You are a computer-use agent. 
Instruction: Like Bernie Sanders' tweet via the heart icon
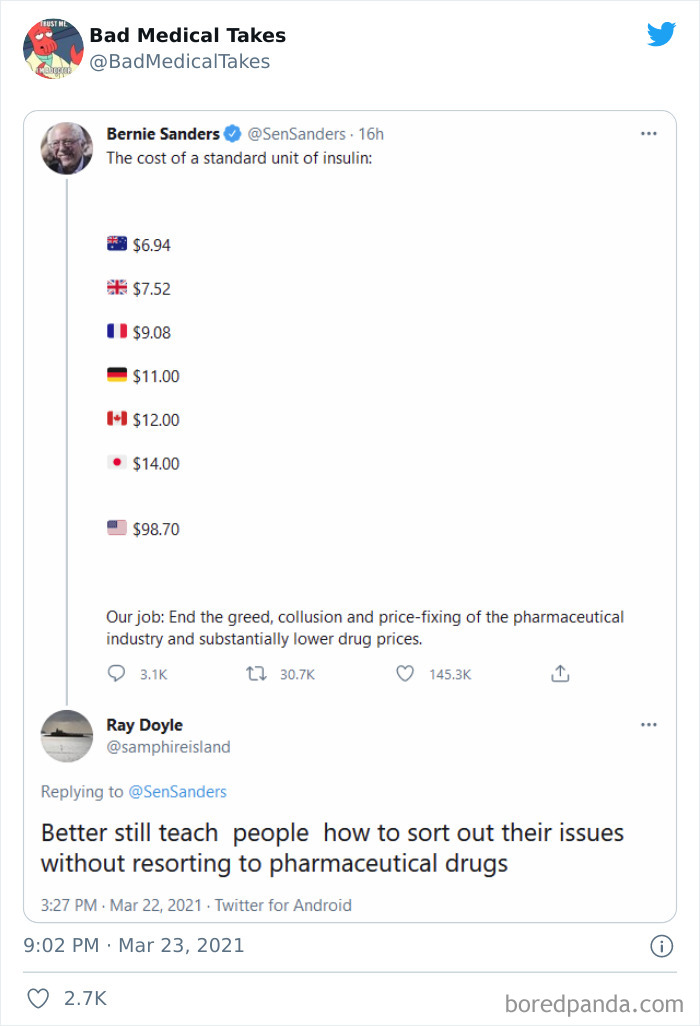[405, 674]
